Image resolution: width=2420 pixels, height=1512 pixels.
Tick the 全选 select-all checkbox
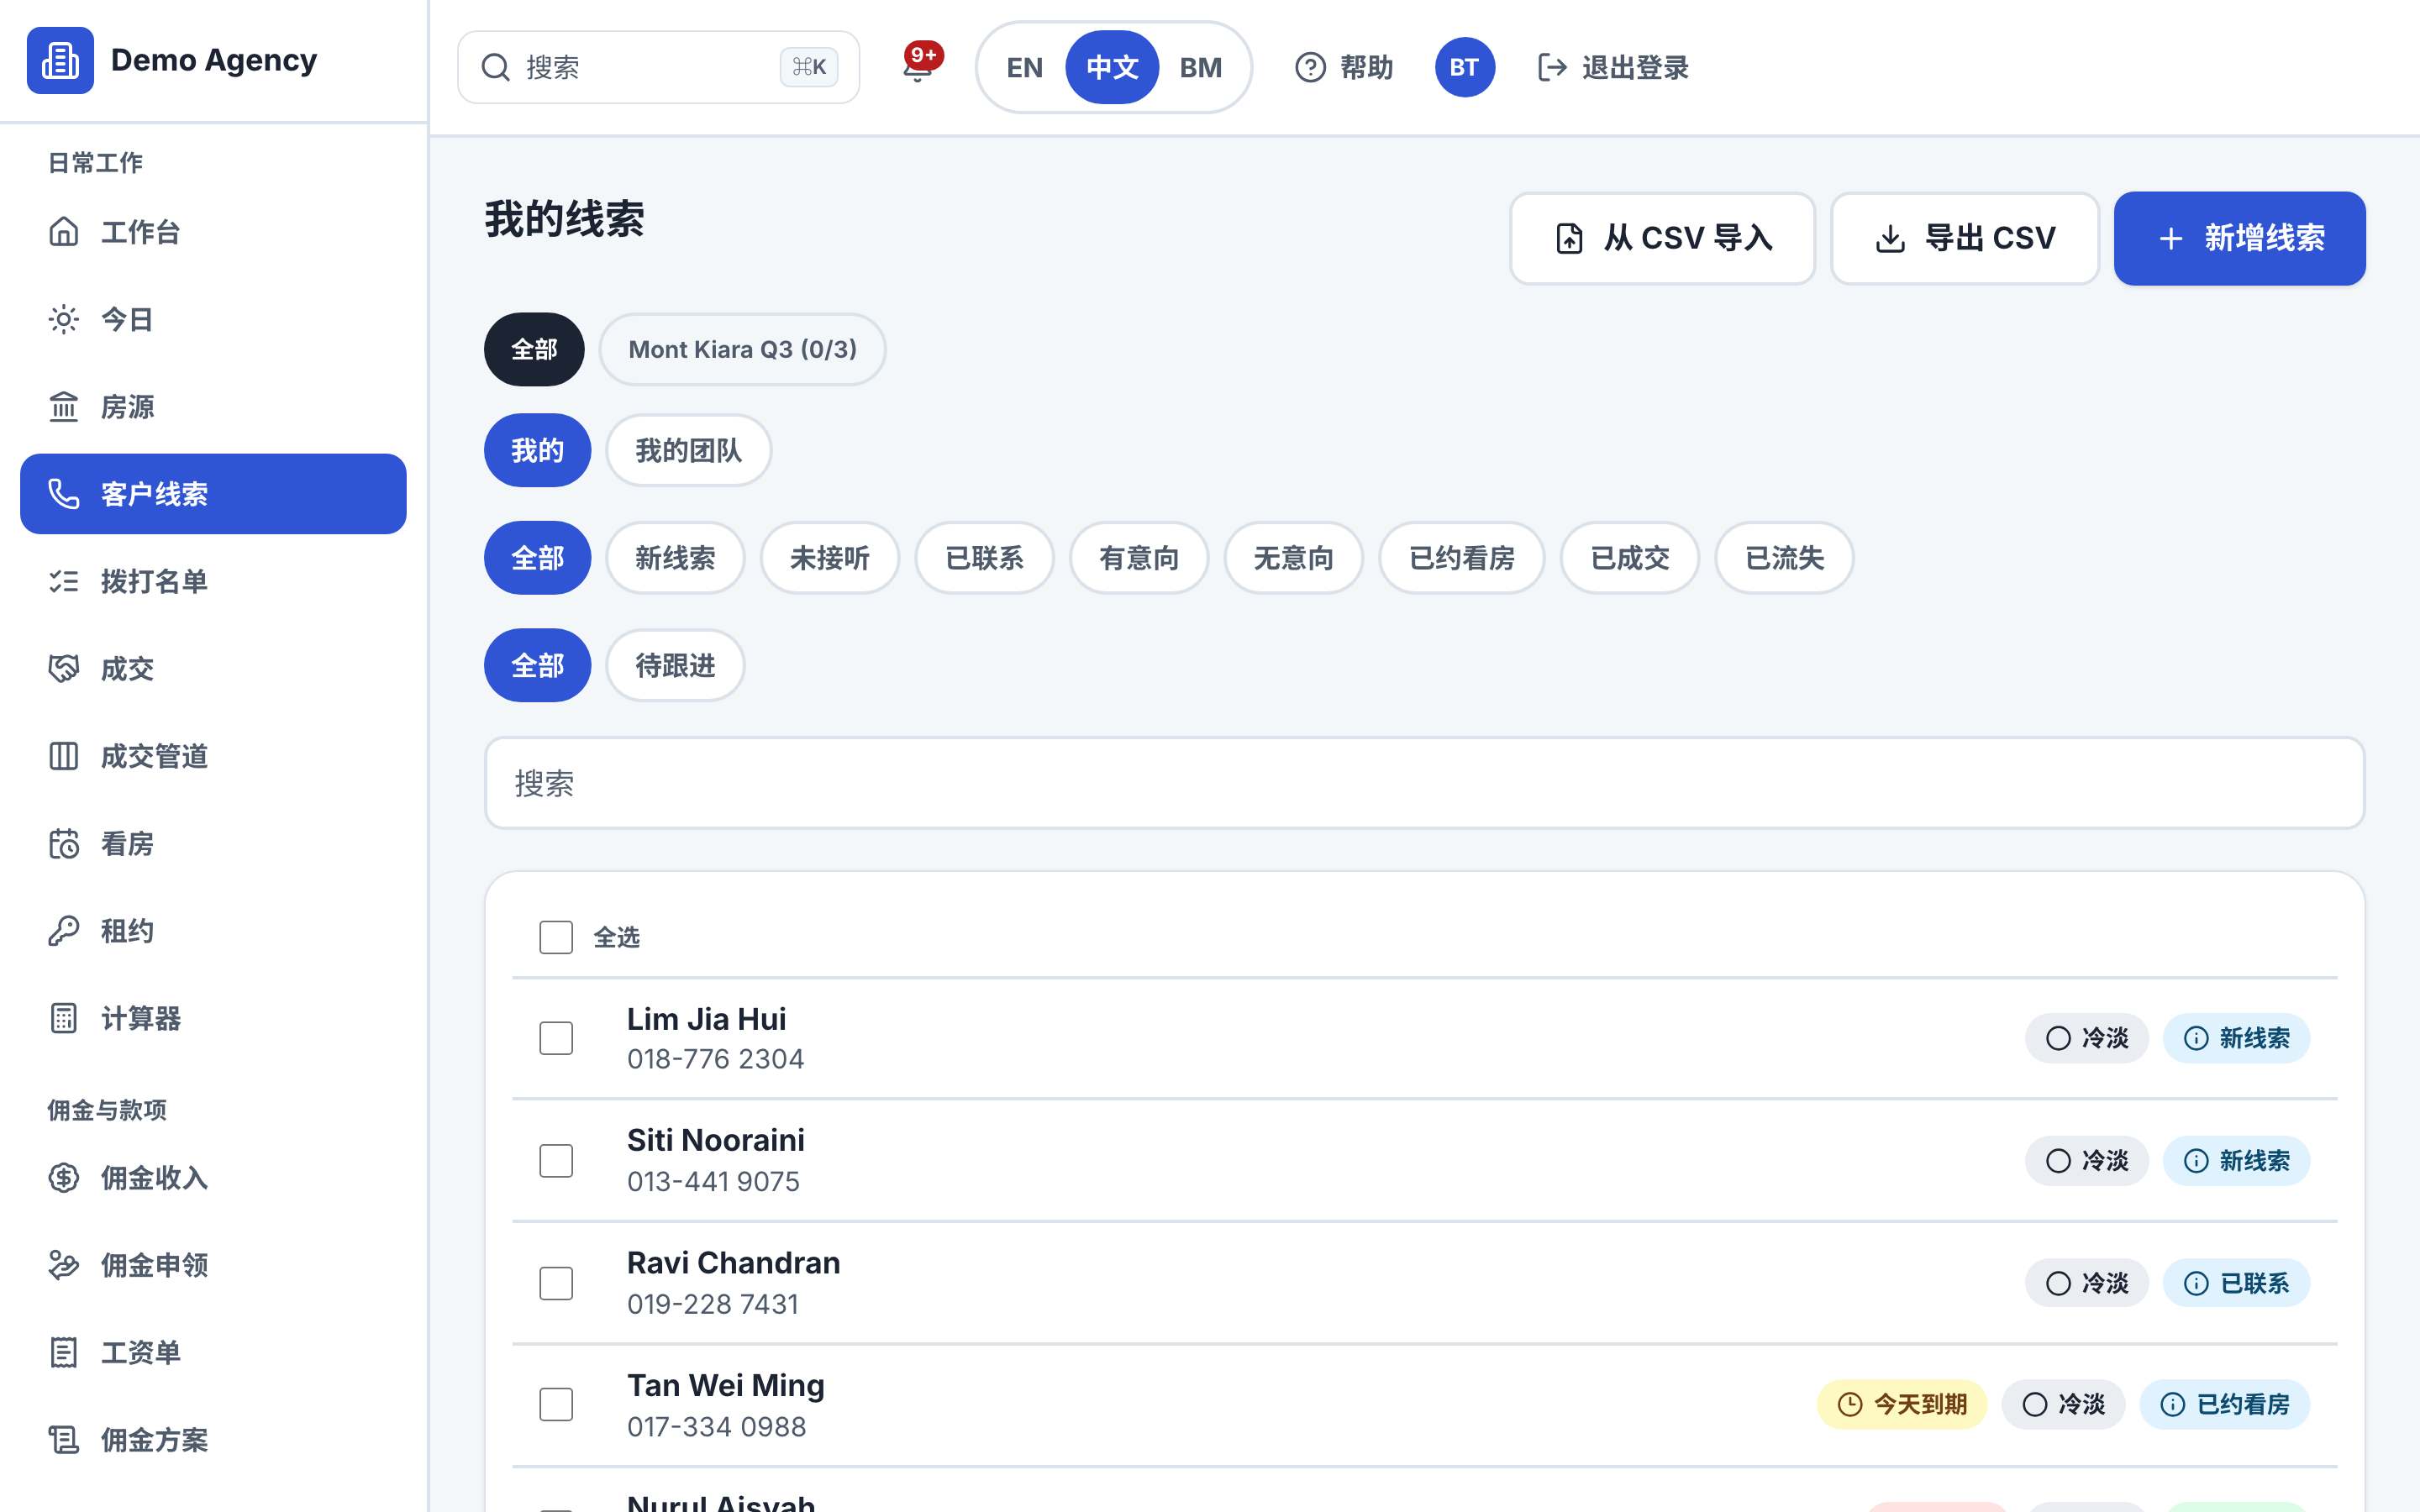coord(556,937)
